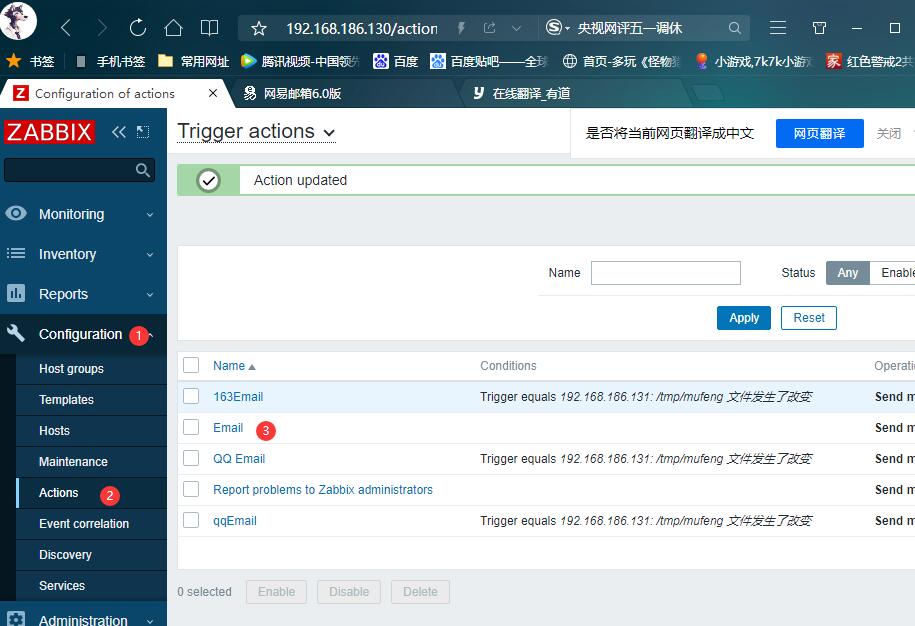
Task: Open the 百度 bookmark
Action: [x=396, y=61]
